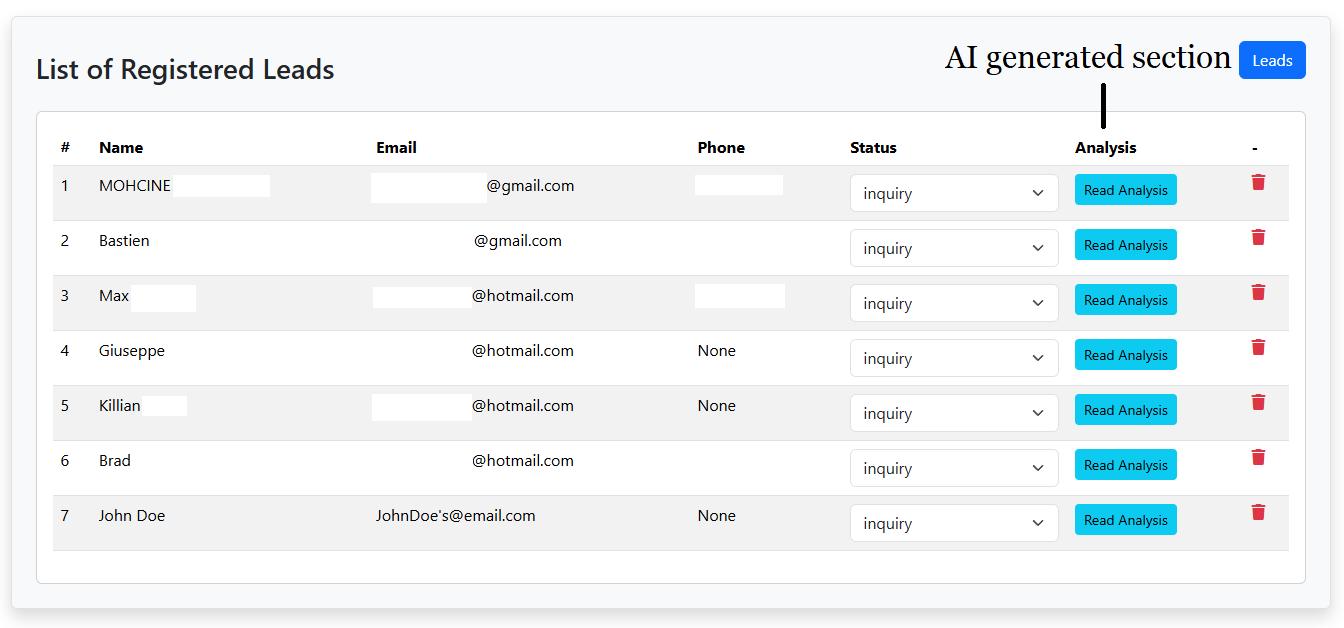
Task: Delete the lead Killian using trash icon
Action: 1258,402
